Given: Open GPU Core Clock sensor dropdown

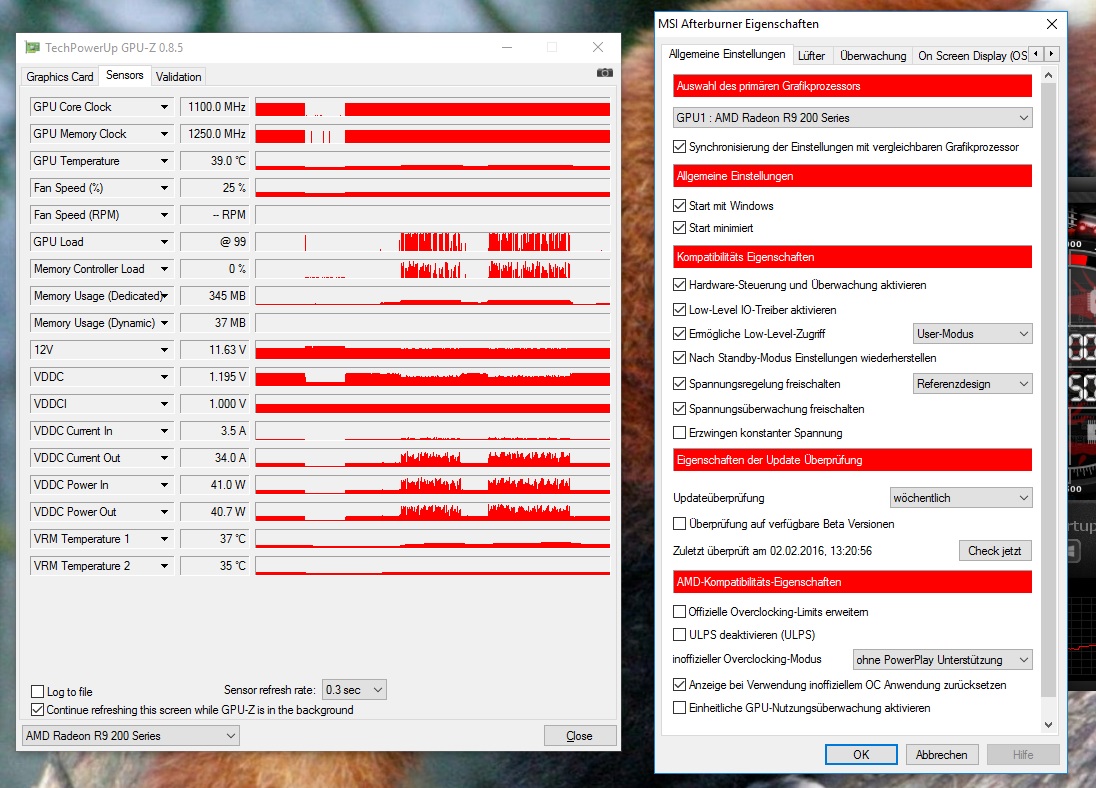Looking at the screenshot, I should click(164, 107).
